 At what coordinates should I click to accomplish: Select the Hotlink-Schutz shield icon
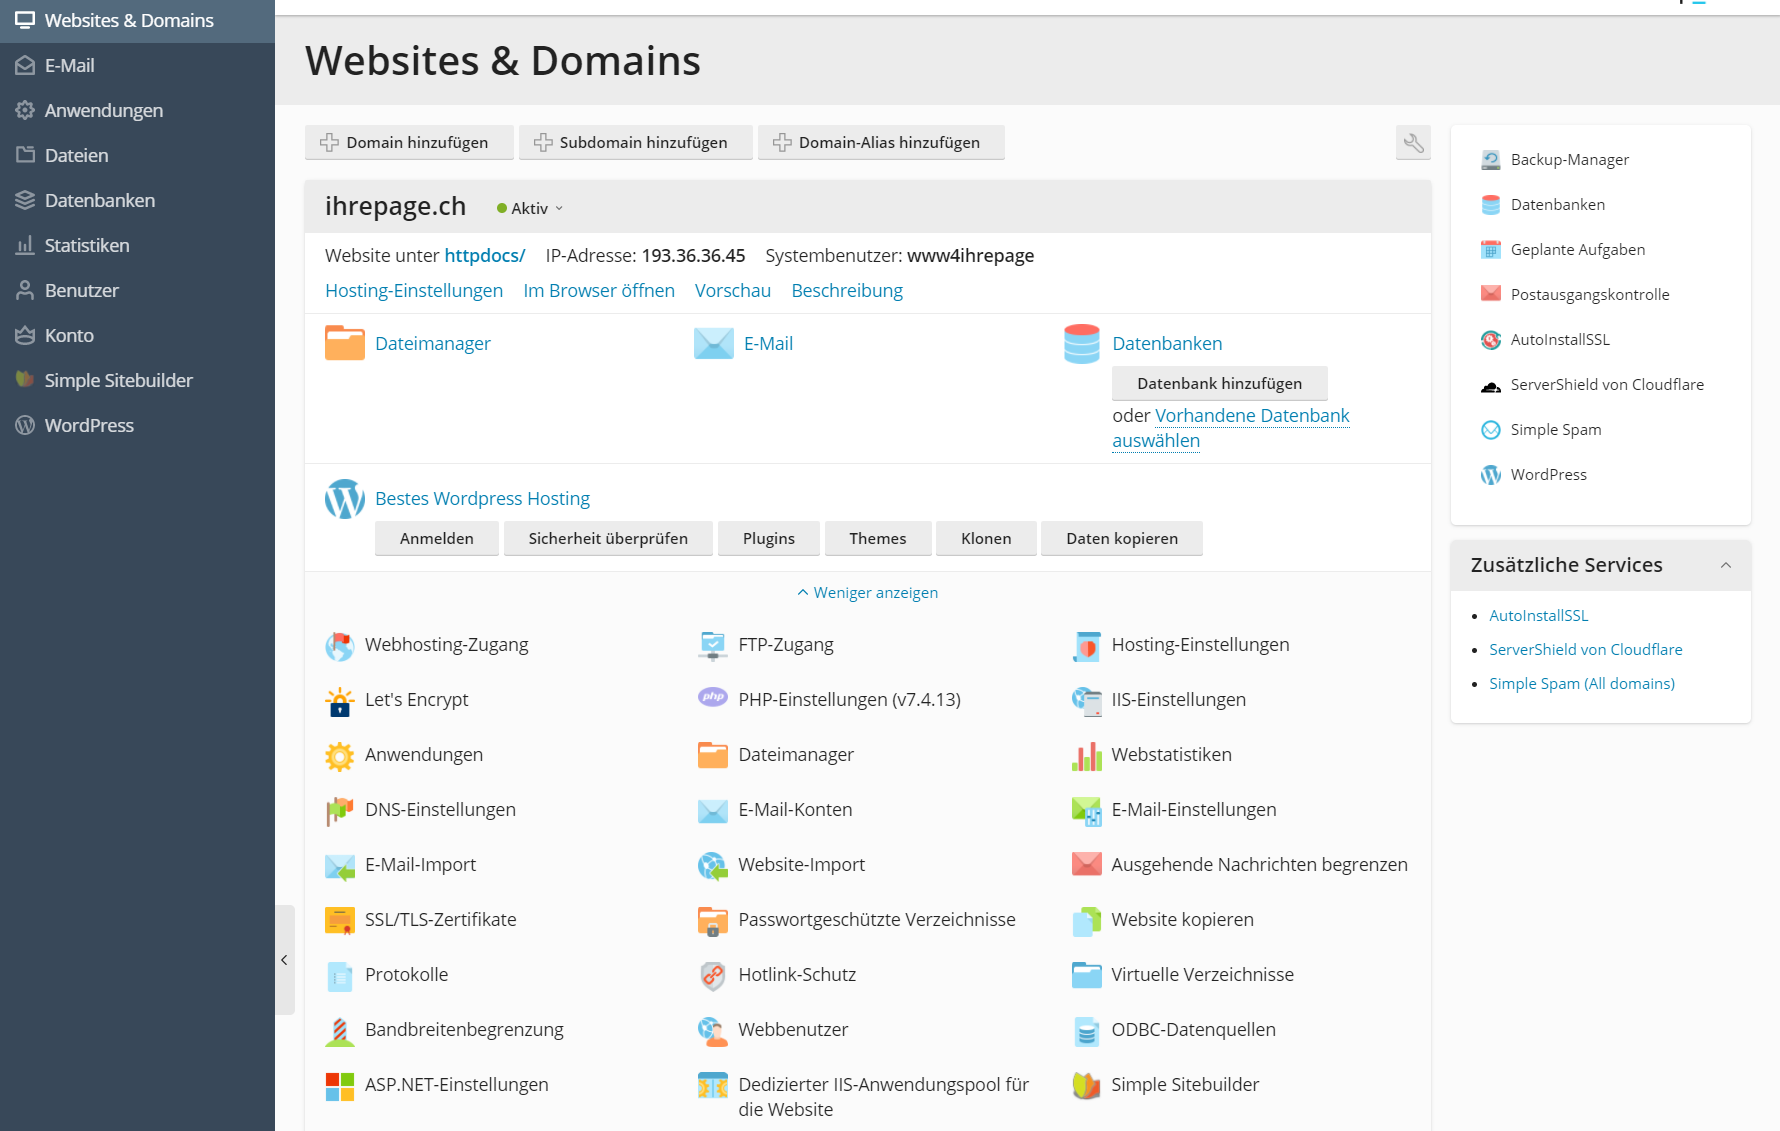click(x=712, y=974)
